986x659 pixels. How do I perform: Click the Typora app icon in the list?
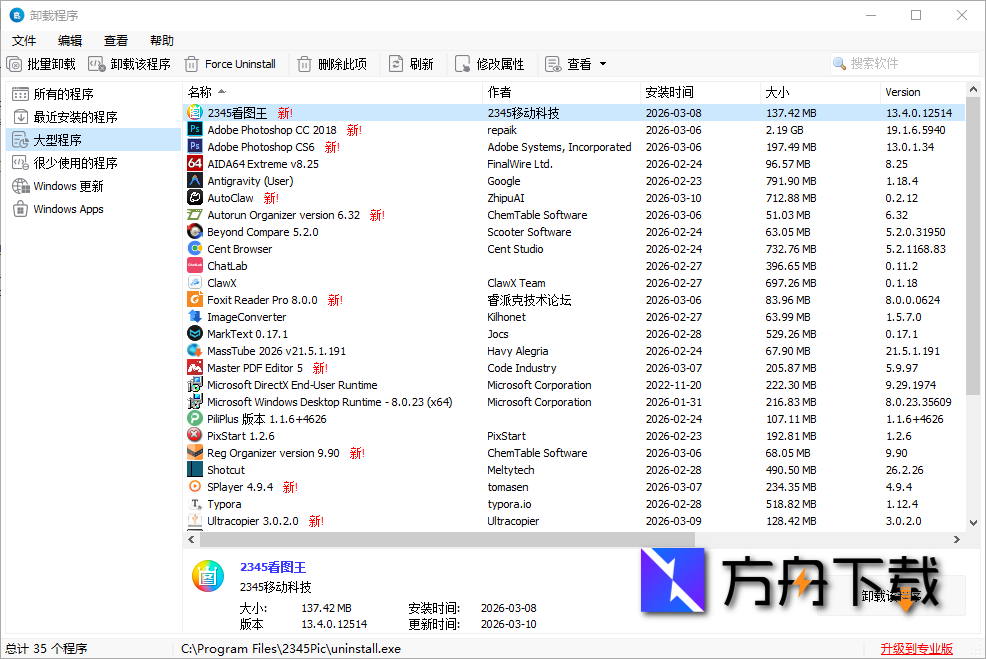tap(196, 504)
